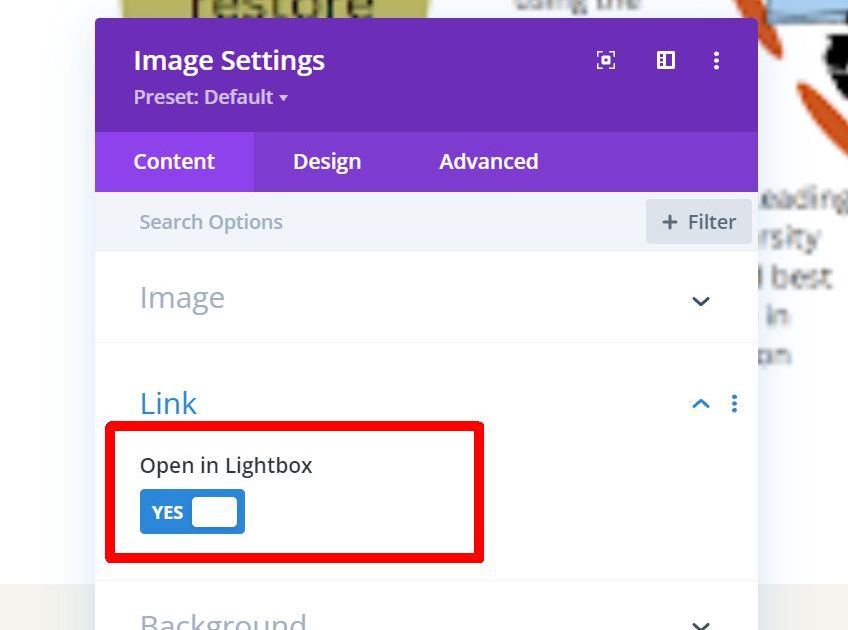This screenshot has height=630, width=848.
Task: Click the Search Options input field
Action: pos(370,222)
